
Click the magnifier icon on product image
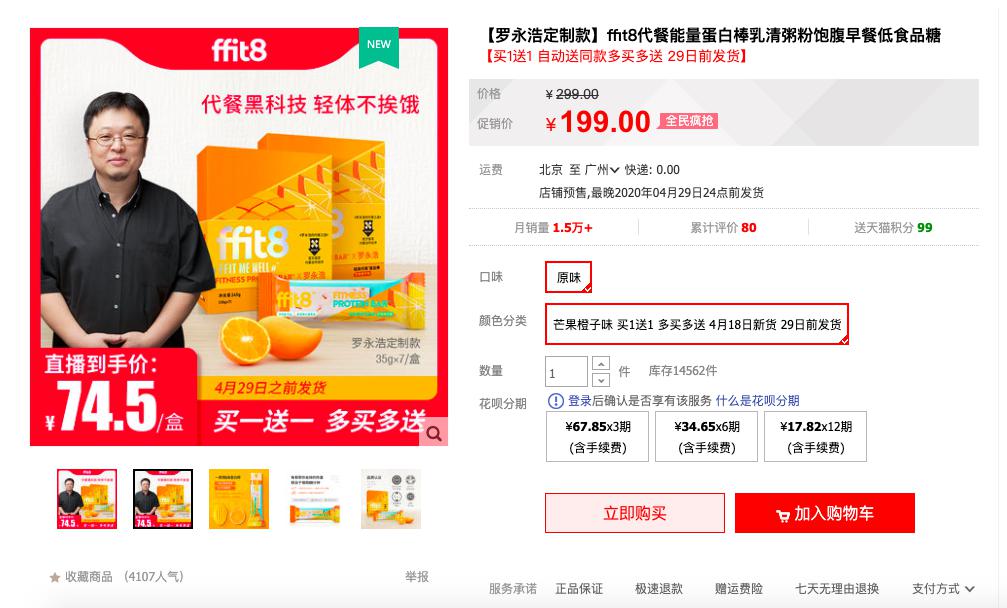point(434,434)
